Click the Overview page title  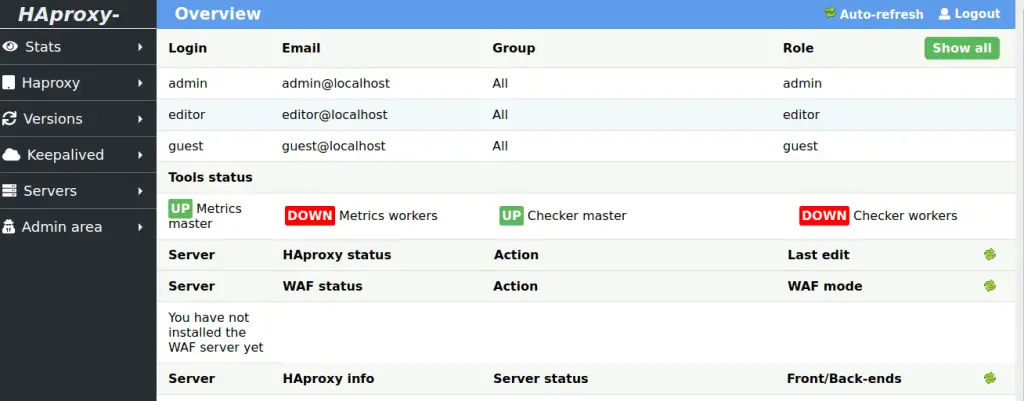(x=217, y=14)
